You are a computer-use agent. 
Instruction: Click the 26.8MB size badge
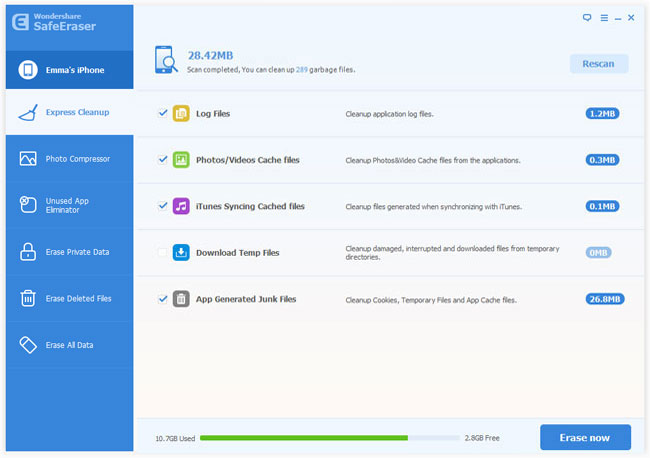[x=605, y=299]
